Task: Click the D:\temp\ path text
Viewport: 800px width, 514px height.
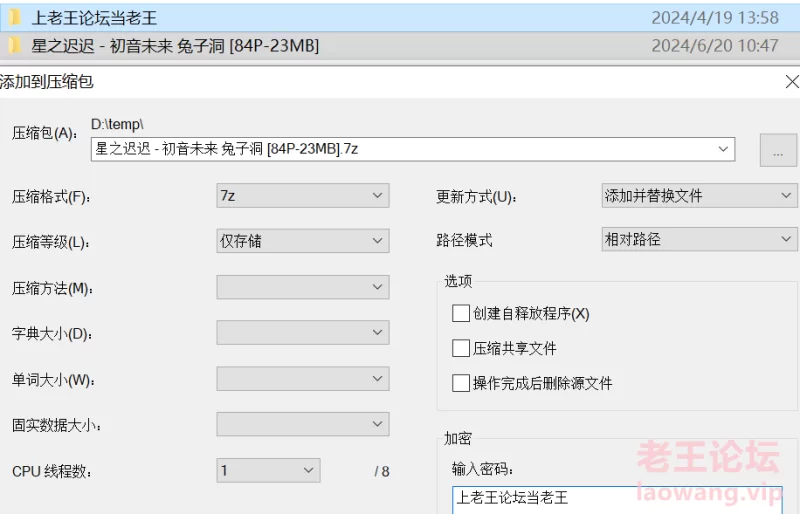Action: pyautogui.click(x=117, y=124)
